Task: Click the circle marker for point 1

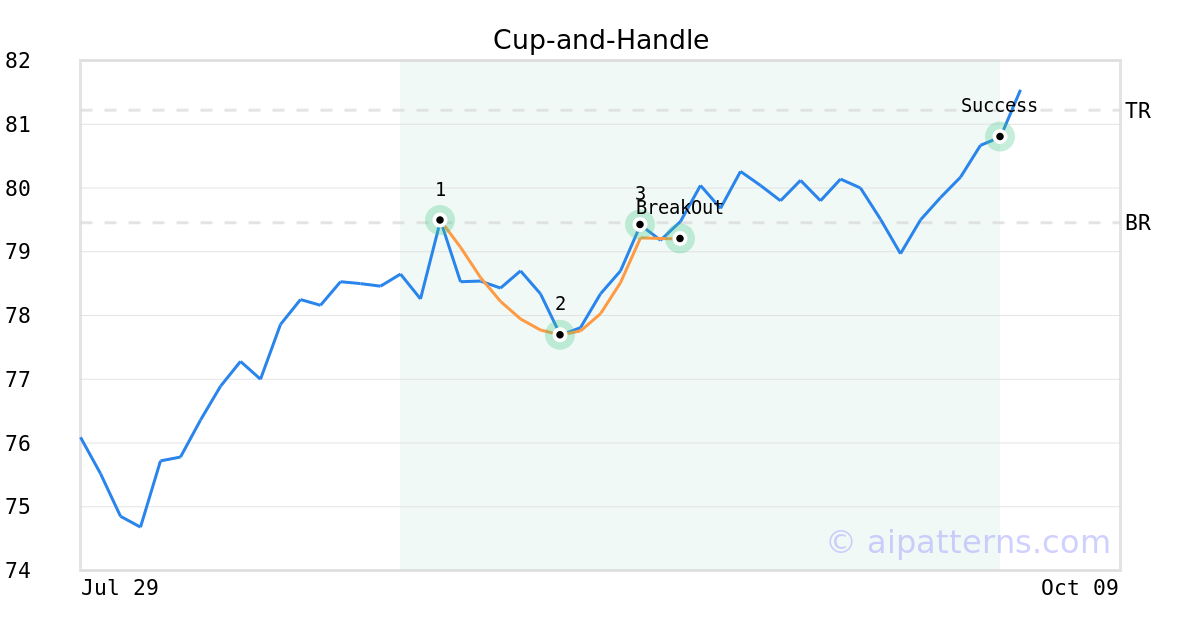Action: tap(440, 220)
